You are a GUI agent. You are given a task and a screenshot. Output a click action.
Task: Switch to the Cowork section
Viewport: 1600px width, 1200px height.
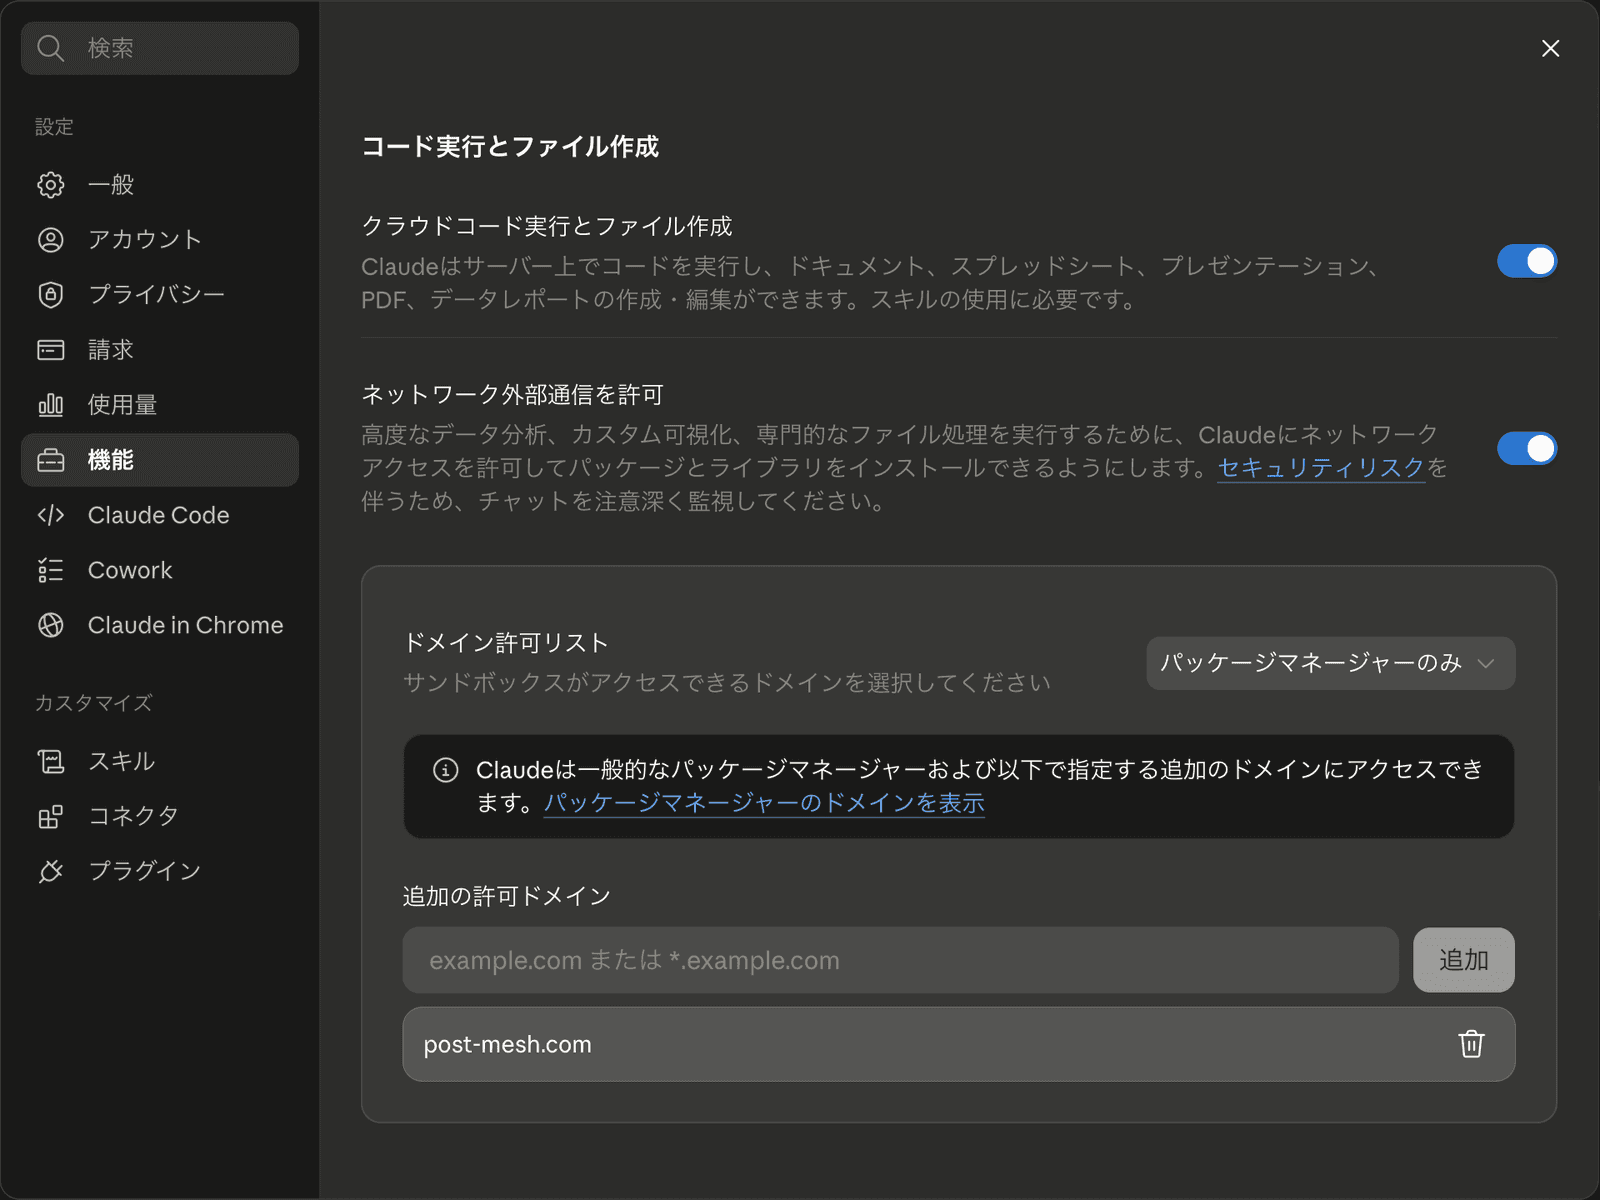point(160,570)
